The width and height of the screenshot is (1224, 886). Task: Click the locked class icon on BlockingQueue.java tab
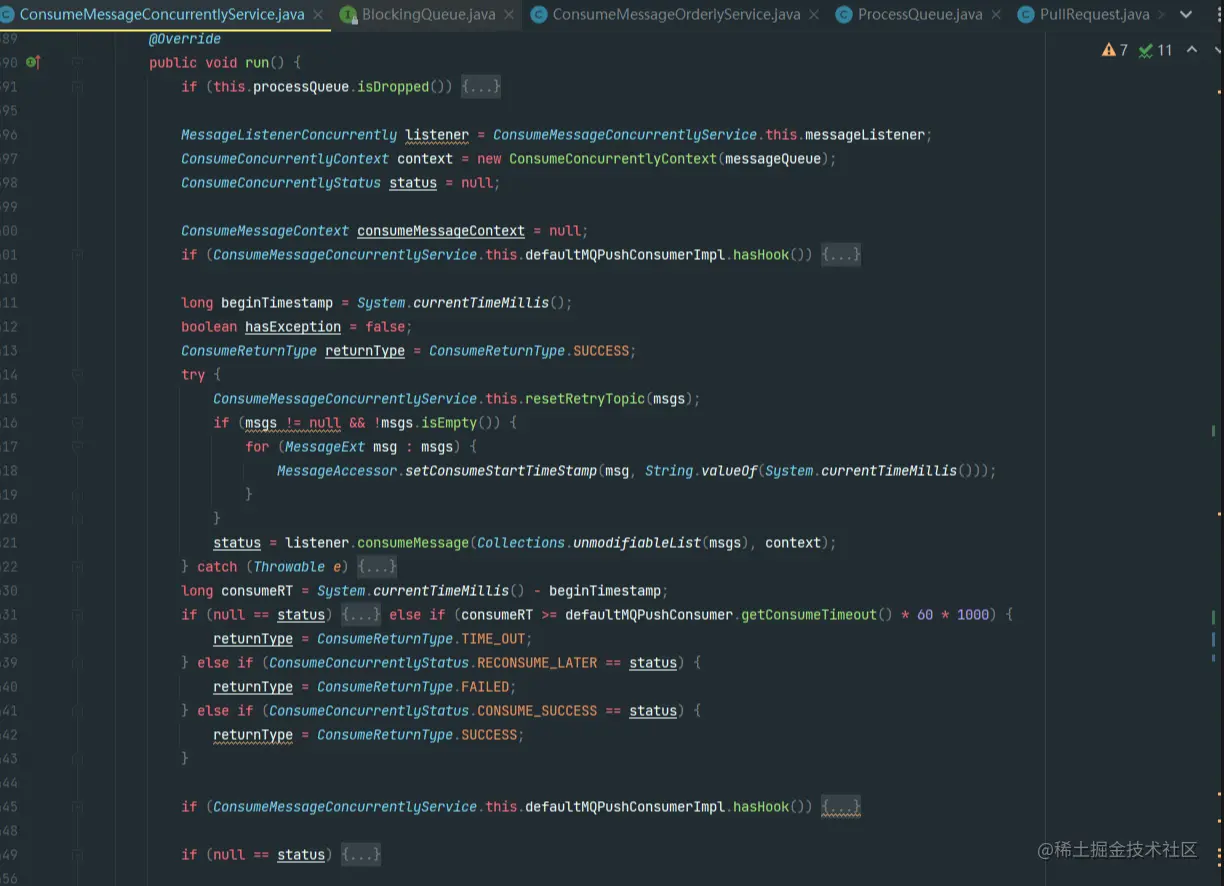pos(348,14)
